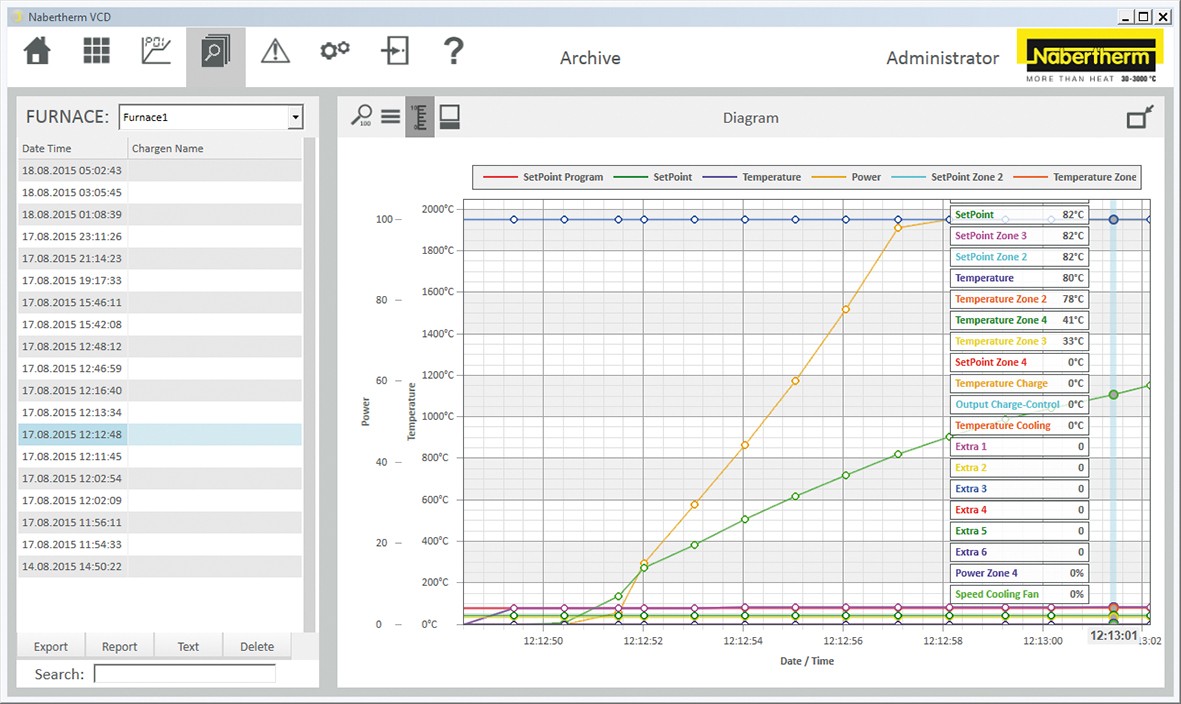Sort by Chargen Name column header
Screen dimensions: 1181x704
[215, 148]
